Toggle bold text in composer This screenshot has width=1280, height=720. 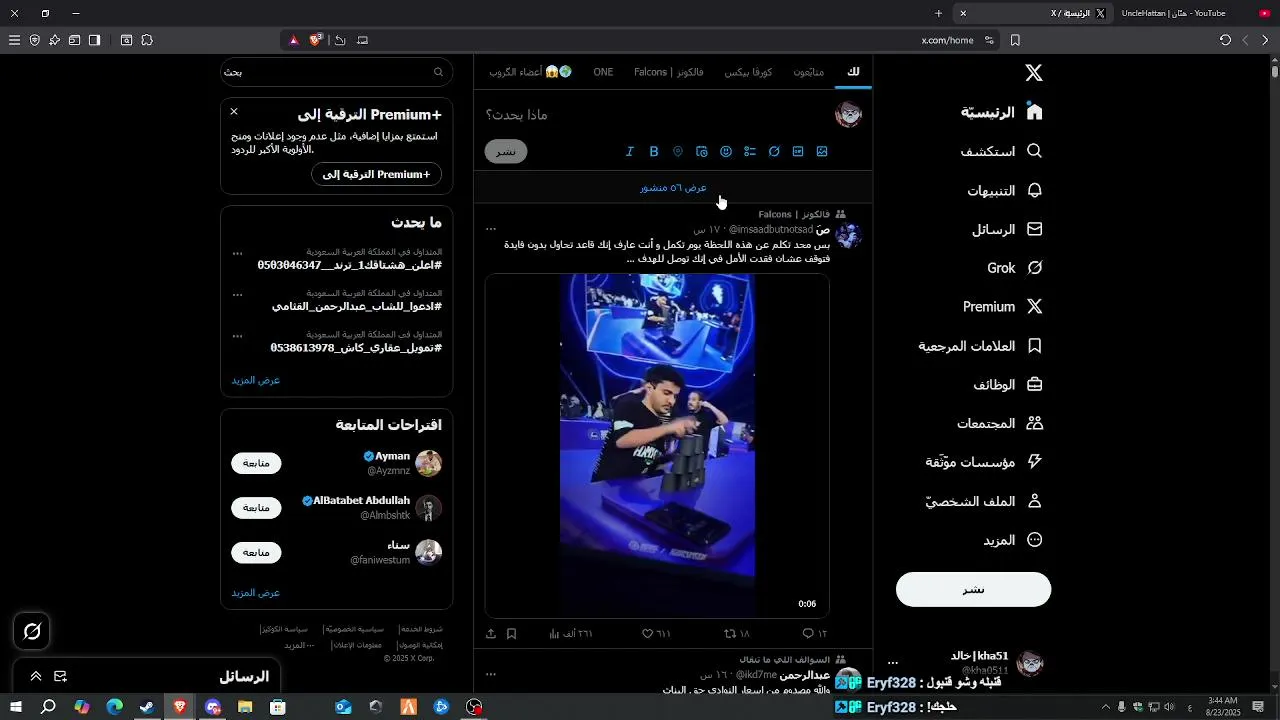654,152
